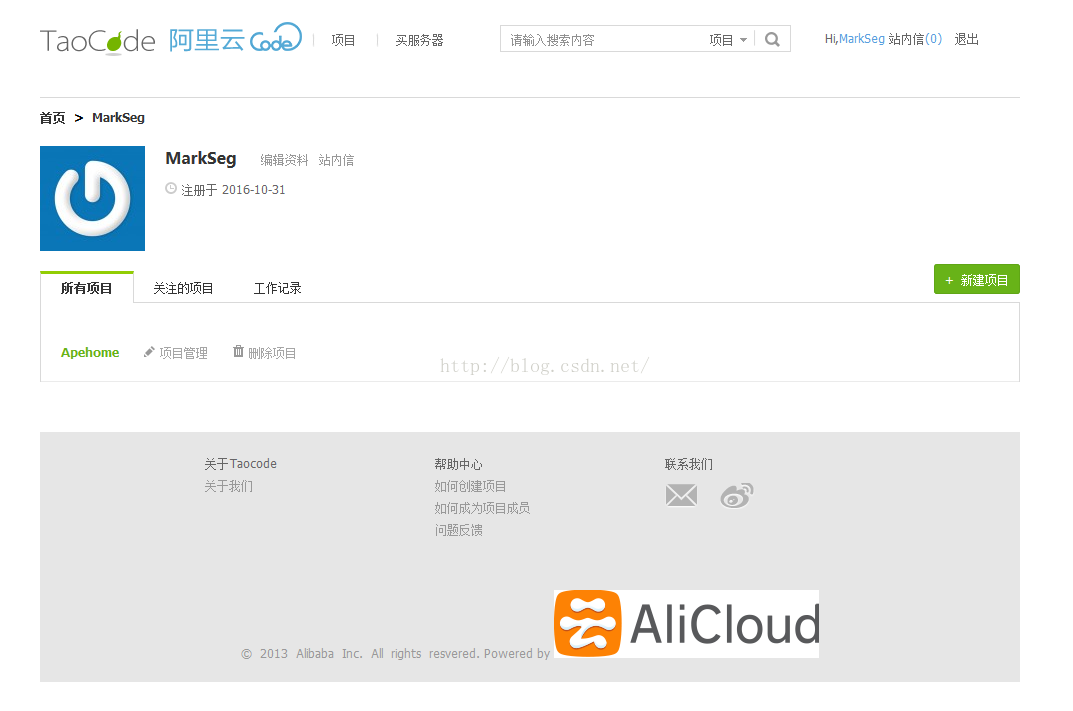Open the Apehome project link

pyautogui.click(x=90, y=352)
